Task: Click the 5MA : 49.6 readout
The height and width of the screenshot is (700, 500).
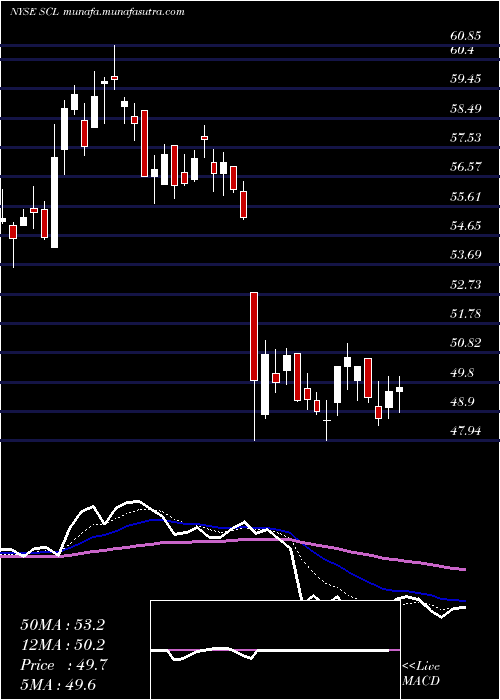Action: (x=58, y=685)
